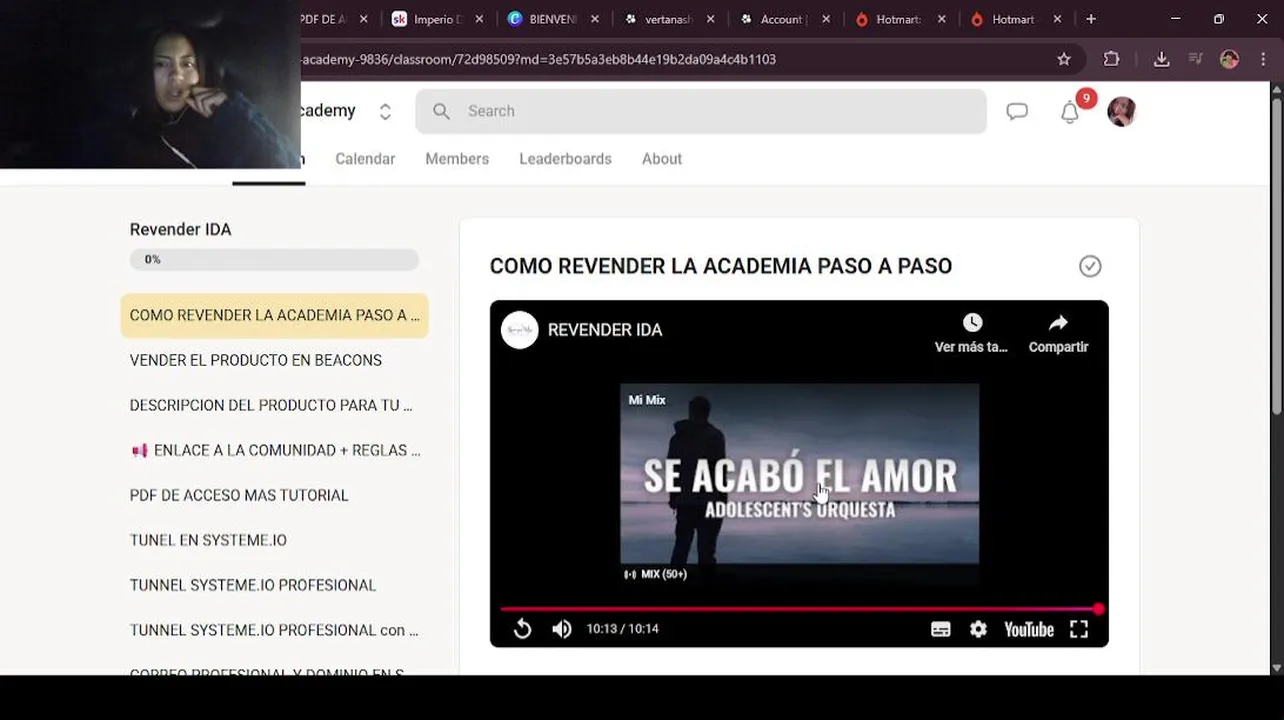The image size is (1284, 720).
Task: Open the Chrome profile avatar in the toolbar
Action: click(x=1230, y=59)
